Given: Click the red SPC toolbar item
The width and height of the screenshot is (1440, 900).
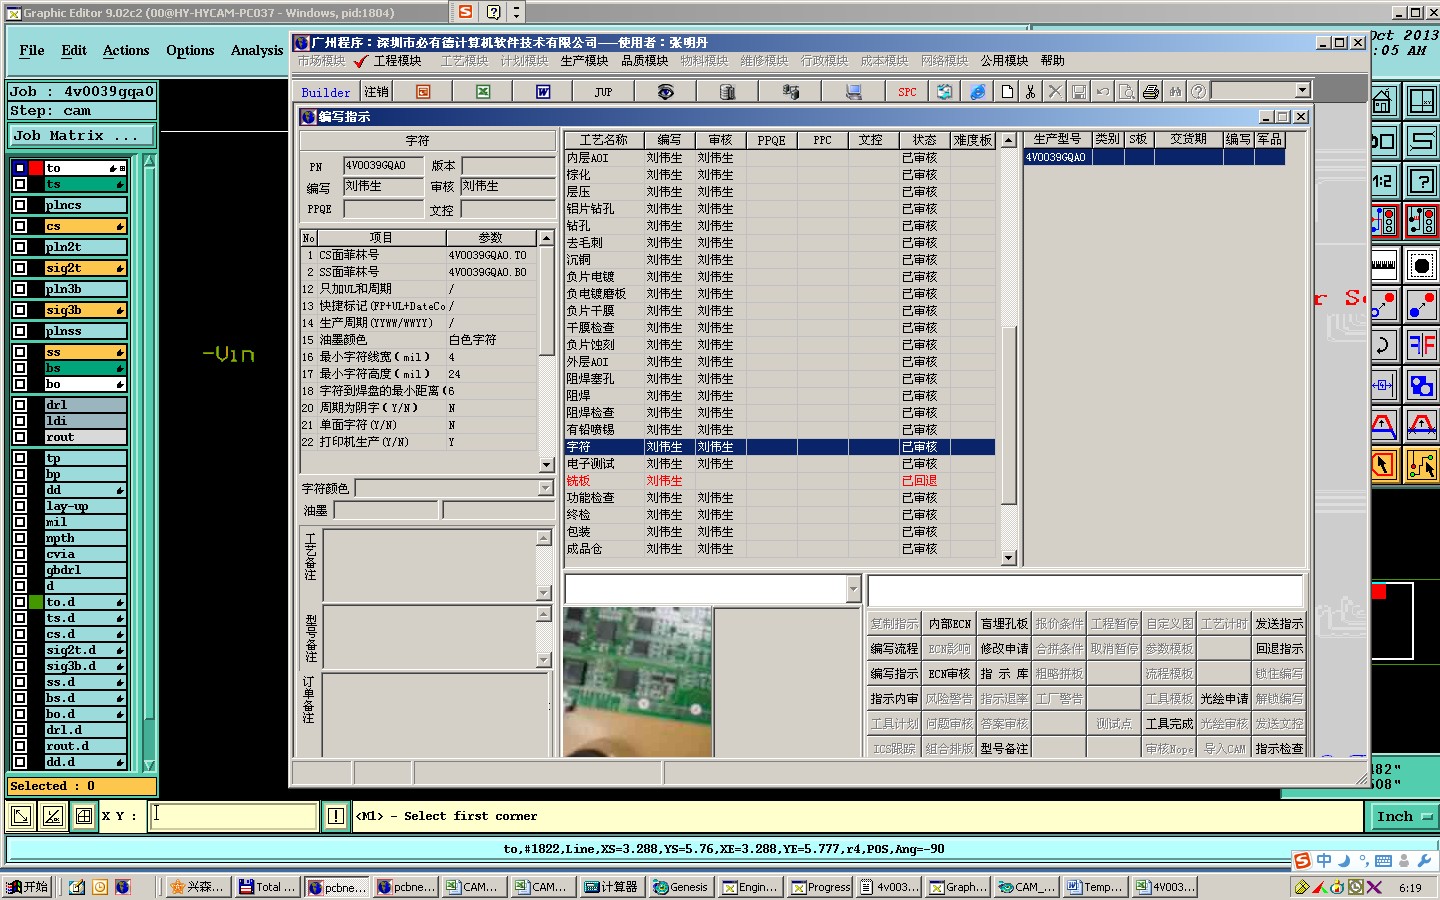Looking at the screenshot, I should [x=907, y=91].
